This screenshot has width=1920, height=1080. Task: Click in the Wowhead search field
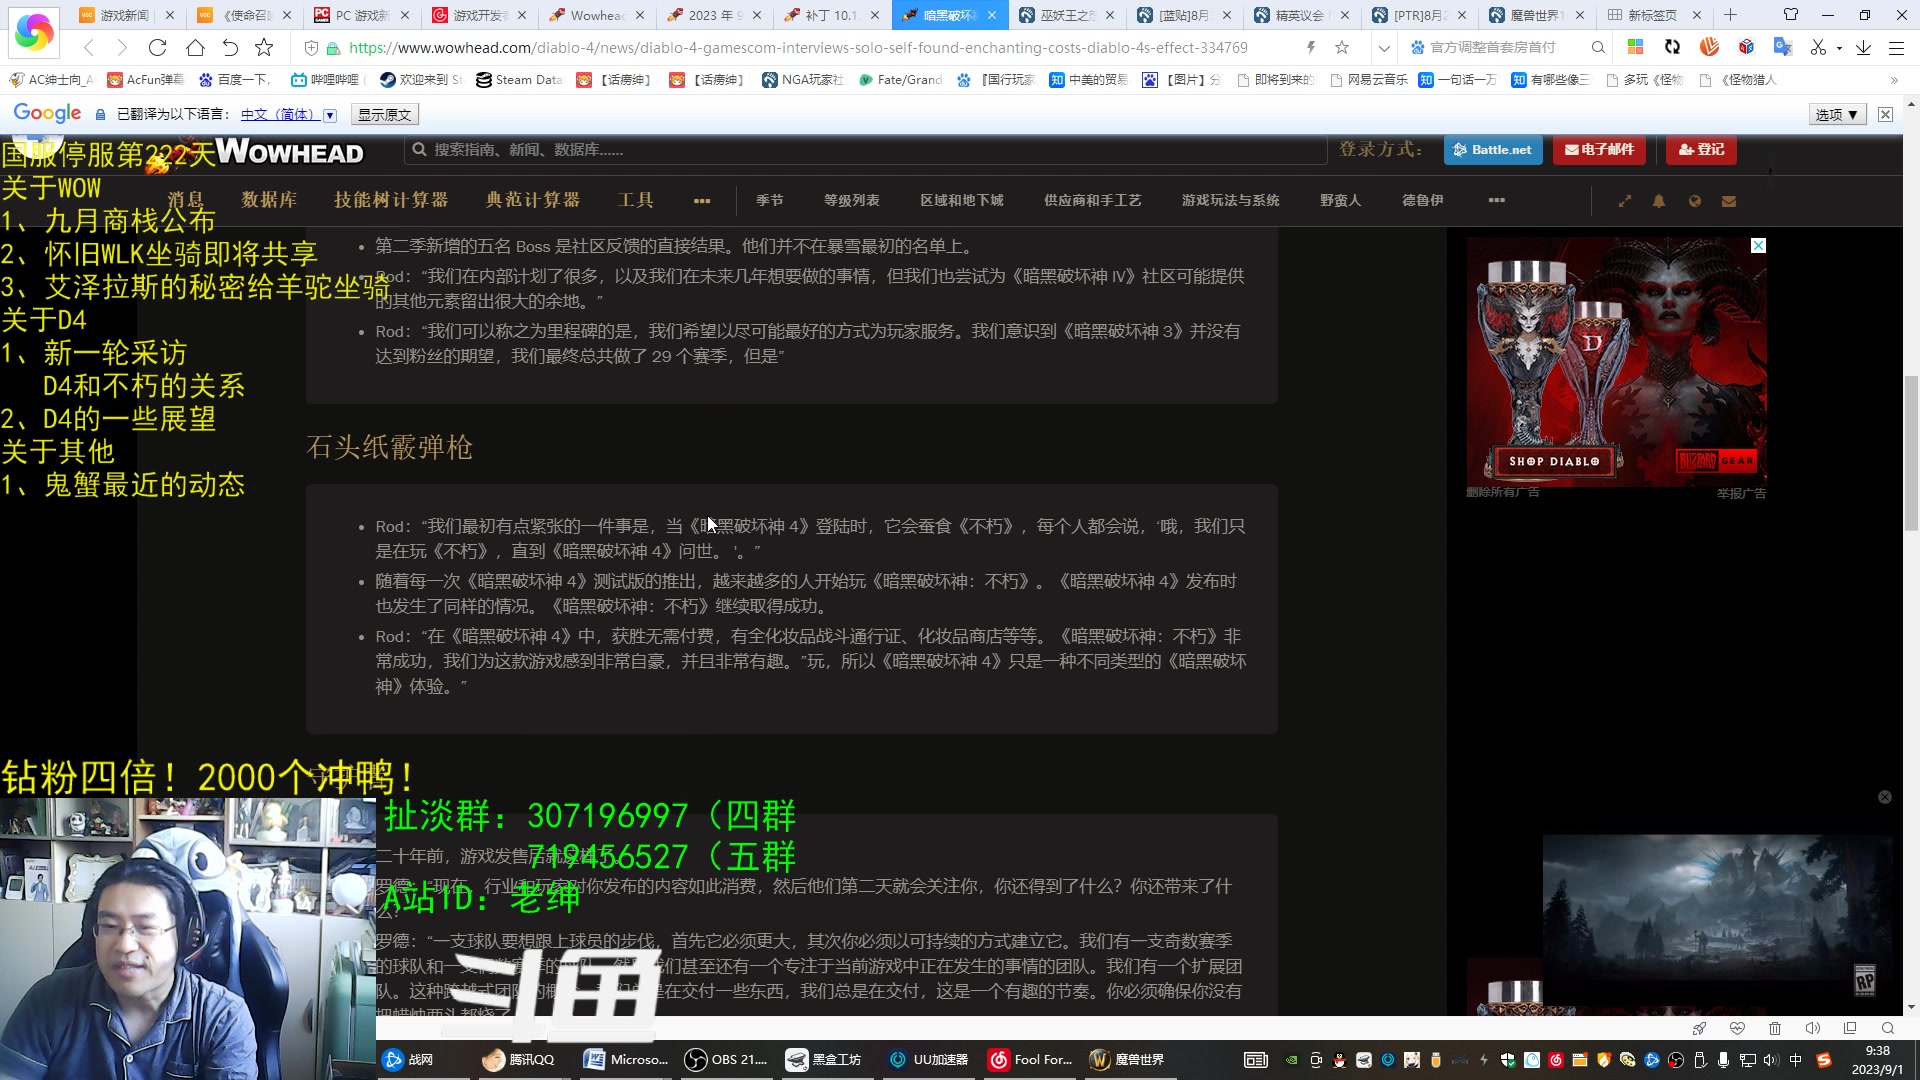(865, 150)
